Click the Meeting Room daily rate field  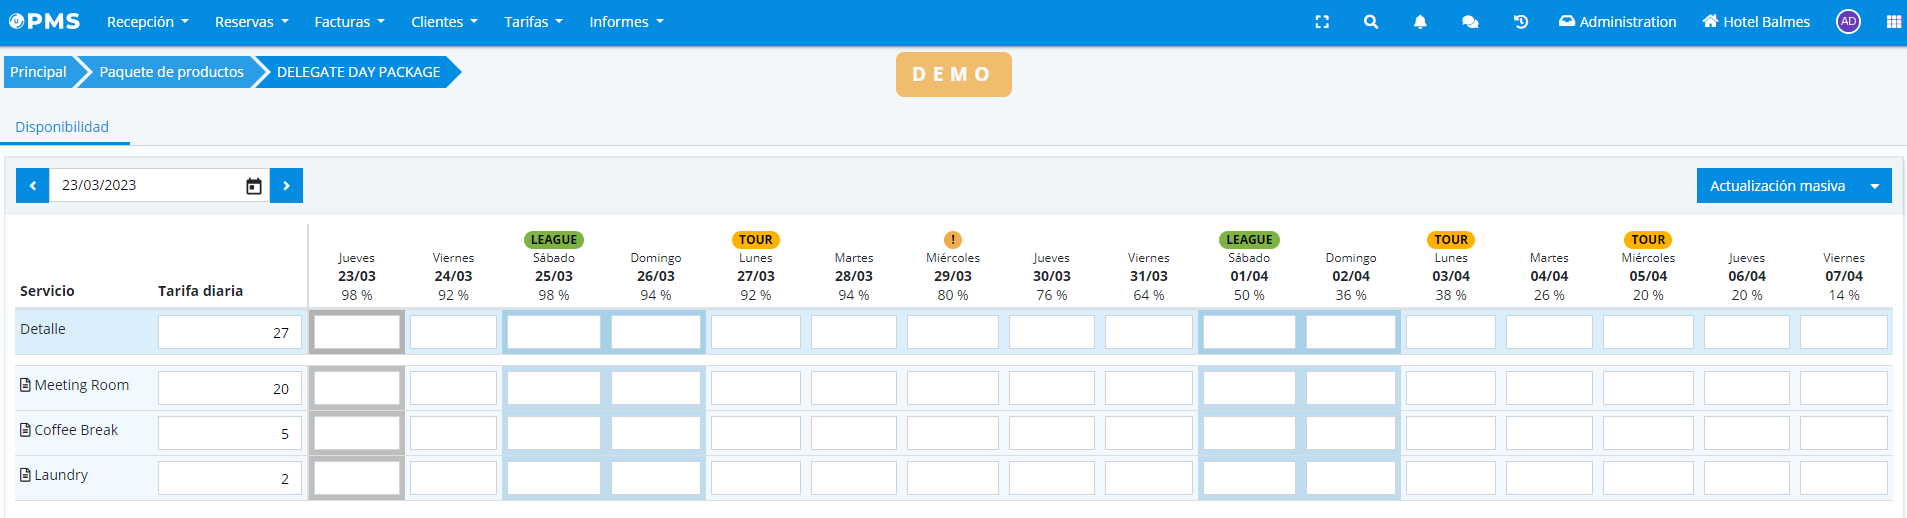pos(229,389)
